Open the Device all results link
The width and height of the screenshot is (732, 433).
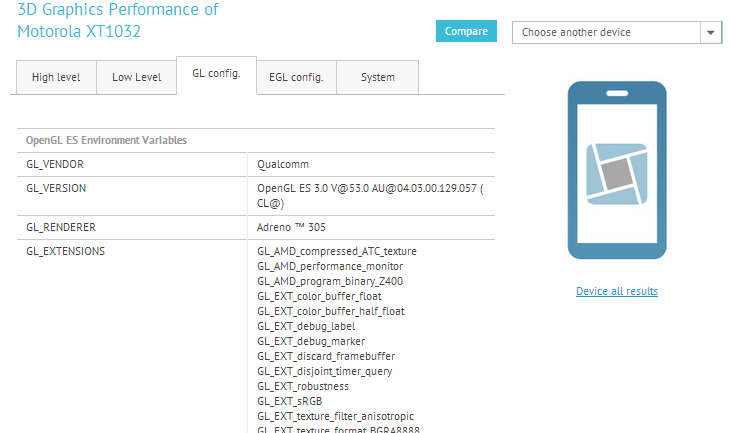pos(617,291)
